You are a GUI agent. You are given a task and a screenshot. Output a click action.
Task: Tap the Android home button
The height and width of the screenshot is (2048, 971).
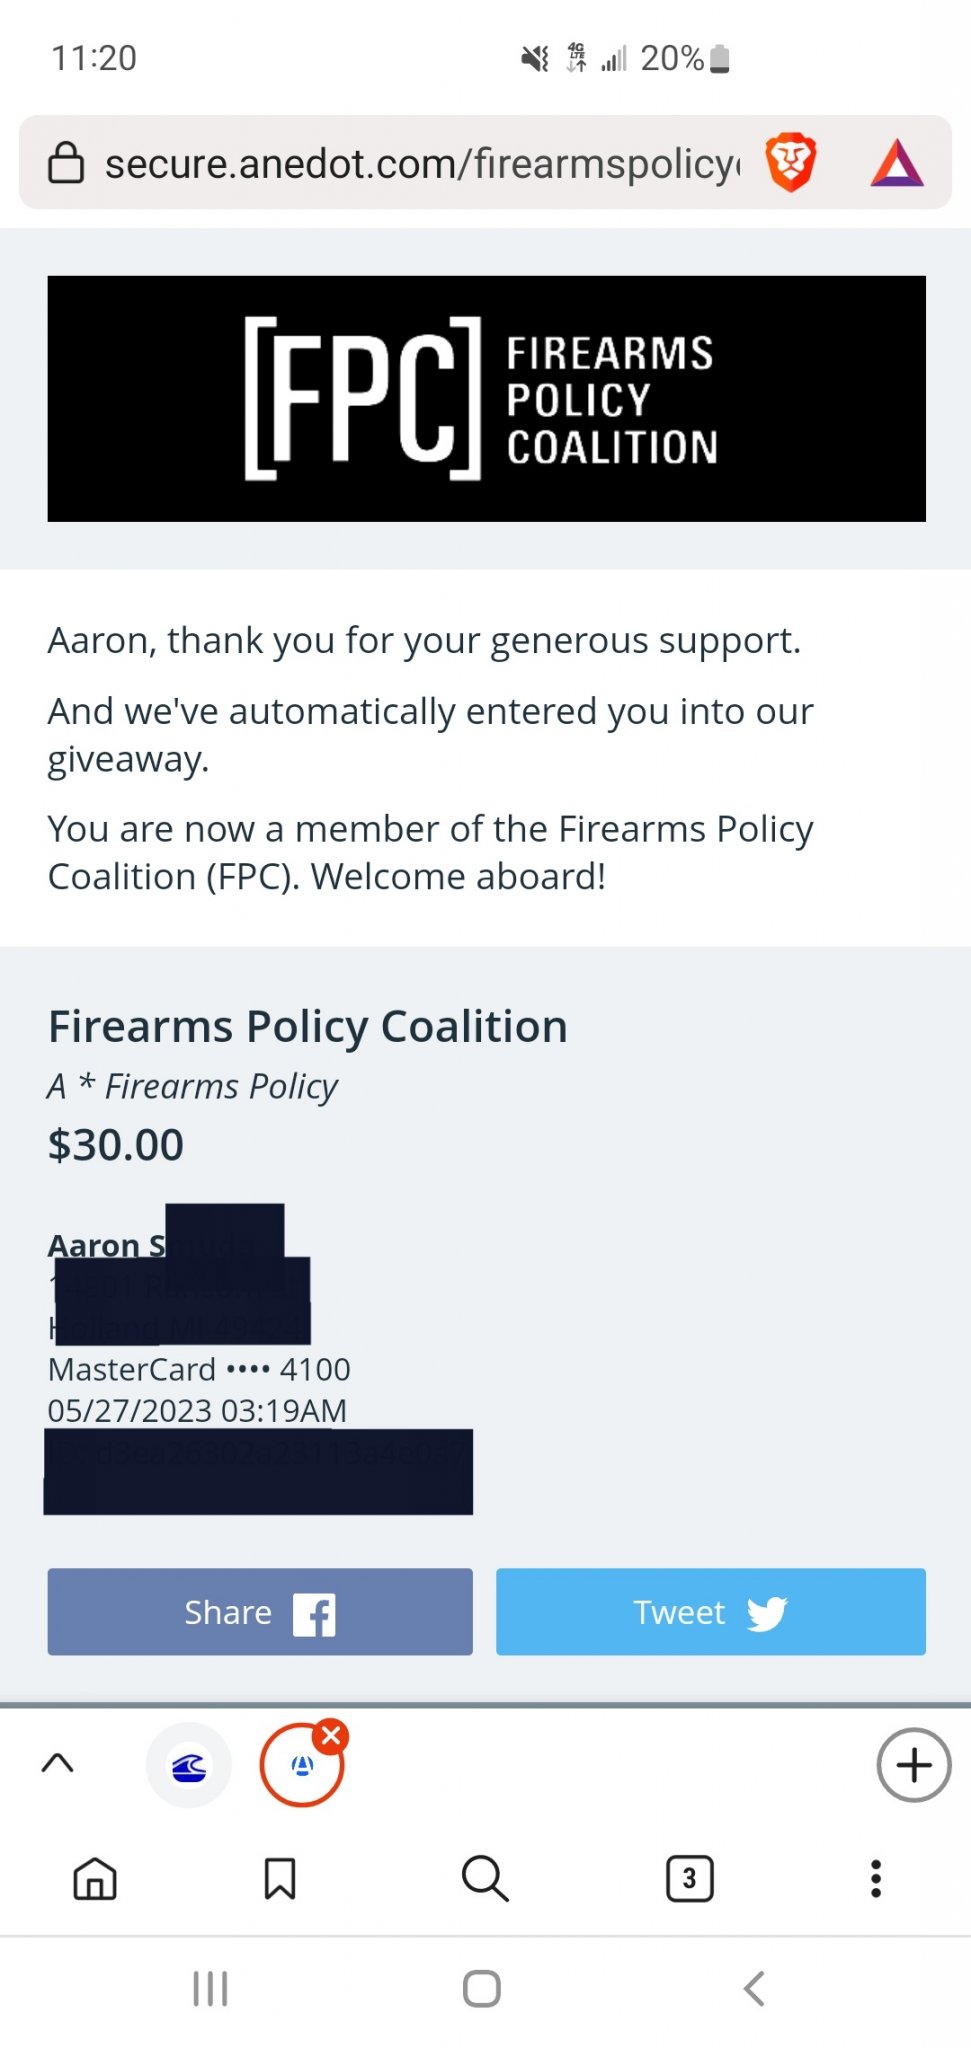pos(482,1989)
